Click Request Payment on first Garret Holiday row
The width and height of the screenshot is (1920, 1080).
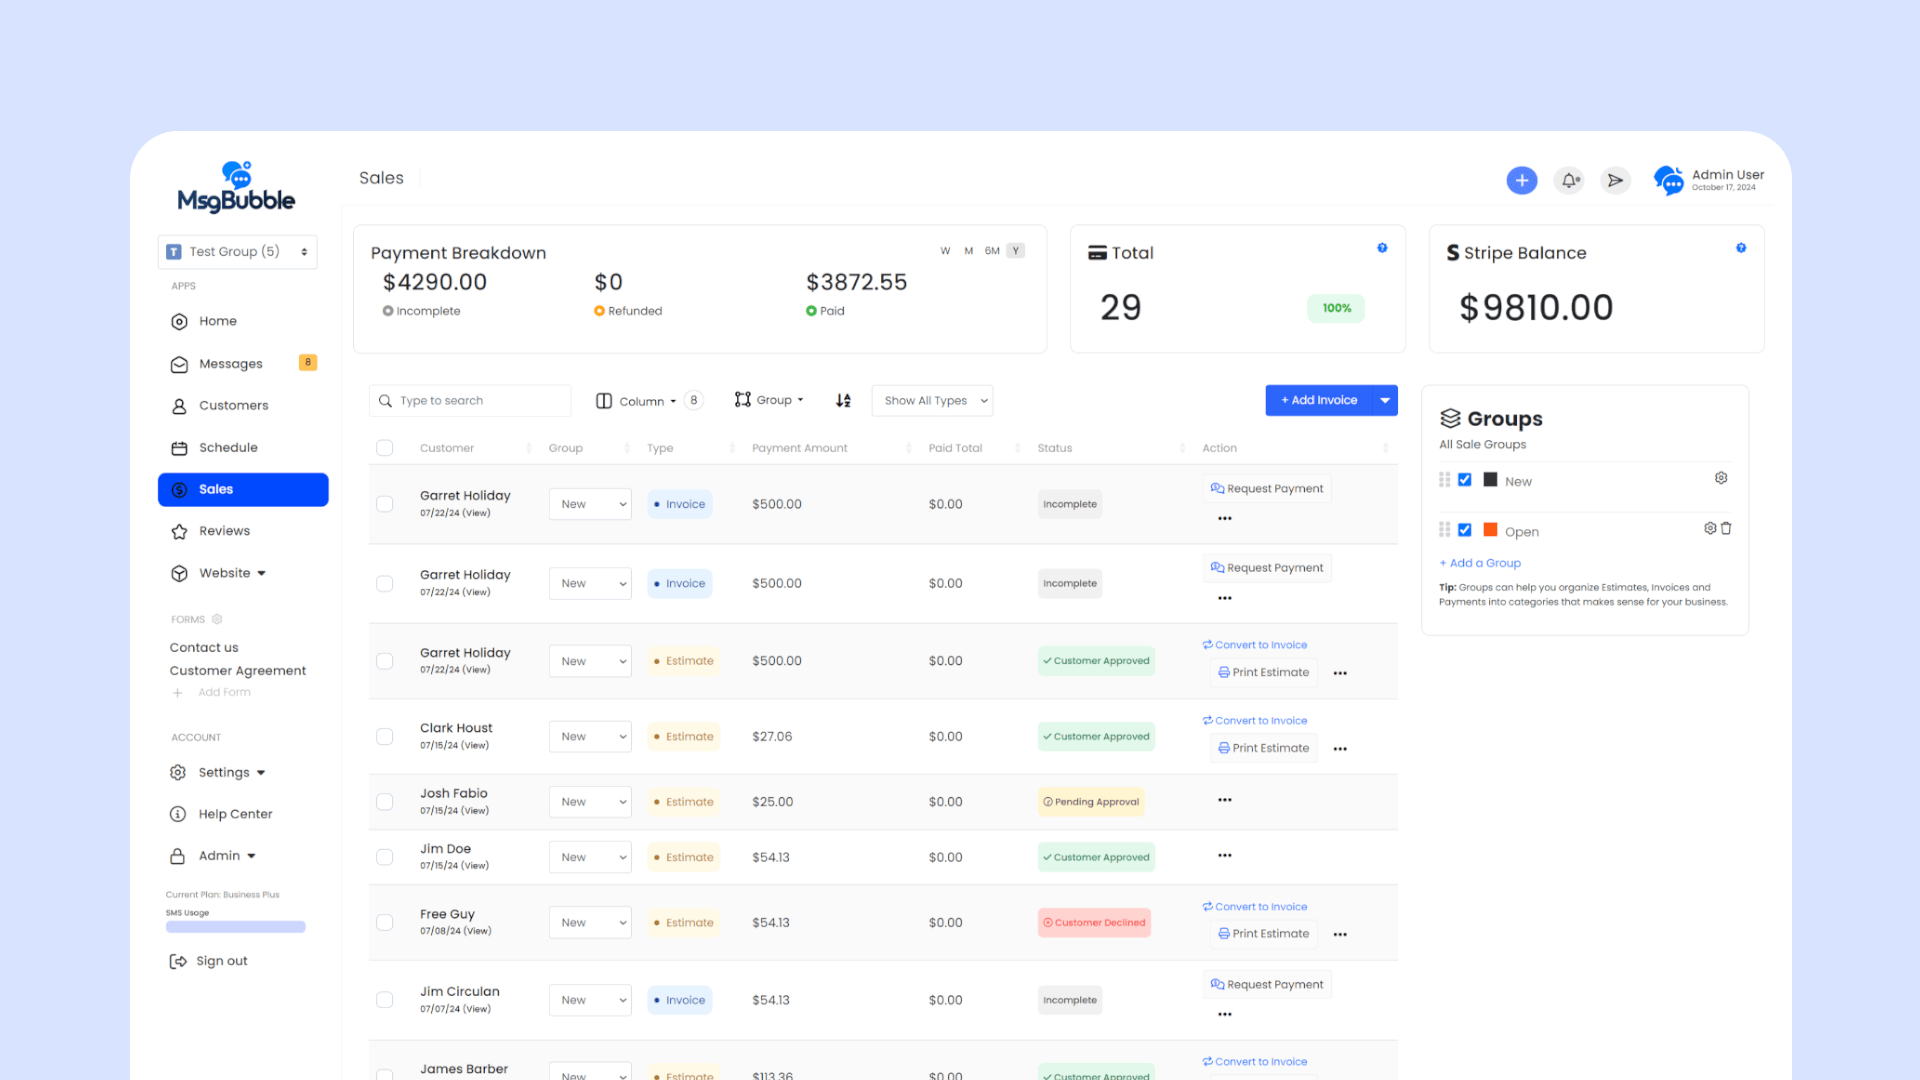coord(1266,489)
